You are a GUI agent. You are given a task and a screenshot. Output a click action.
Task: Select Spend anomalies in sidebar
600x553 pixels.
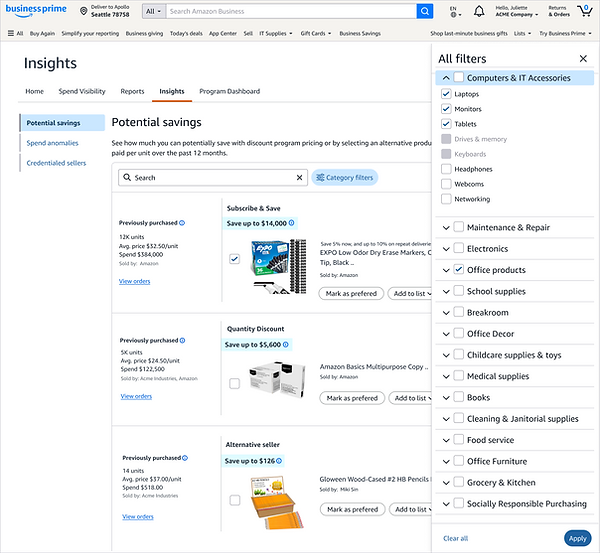(x=52, y=143)
